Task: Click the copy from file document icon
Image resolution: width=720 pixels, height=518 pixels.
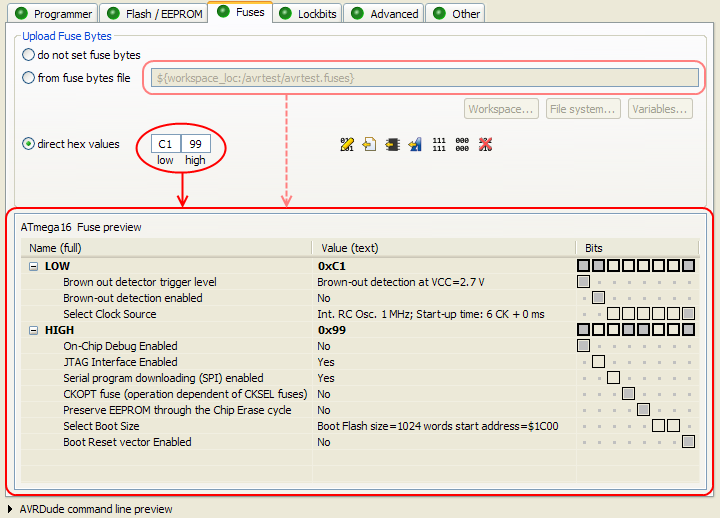Action: [370, 144]
